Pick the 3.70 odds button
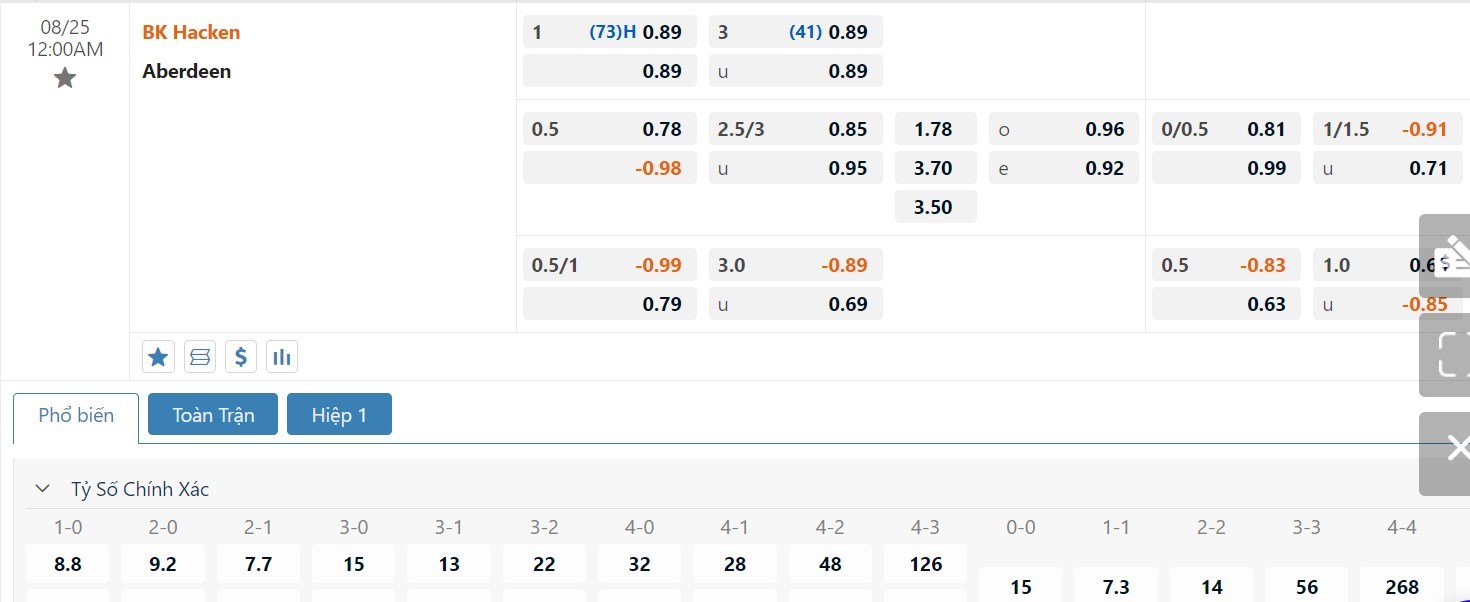Screen dimensions: 1470x602 point(934,168)
